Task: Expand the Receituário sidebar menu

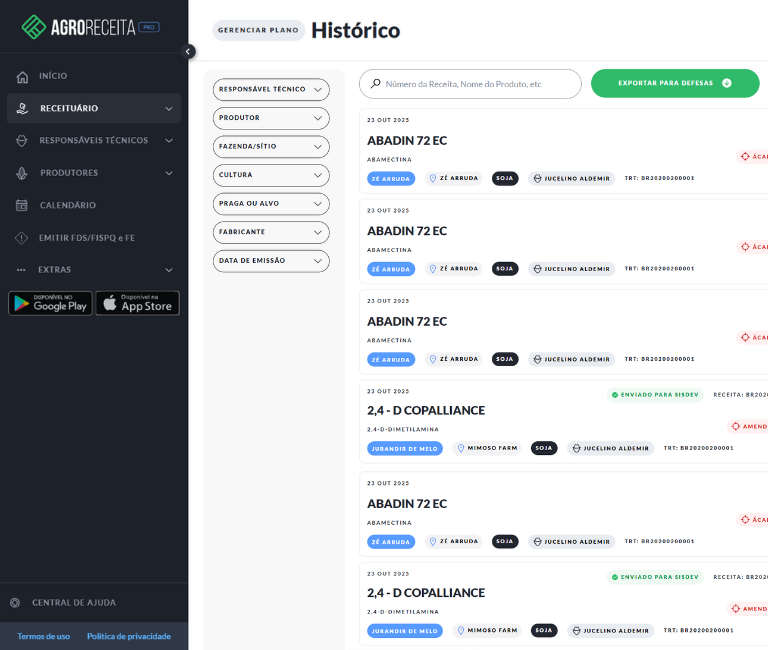Action: pyautogui.click(x=93, y=108)
